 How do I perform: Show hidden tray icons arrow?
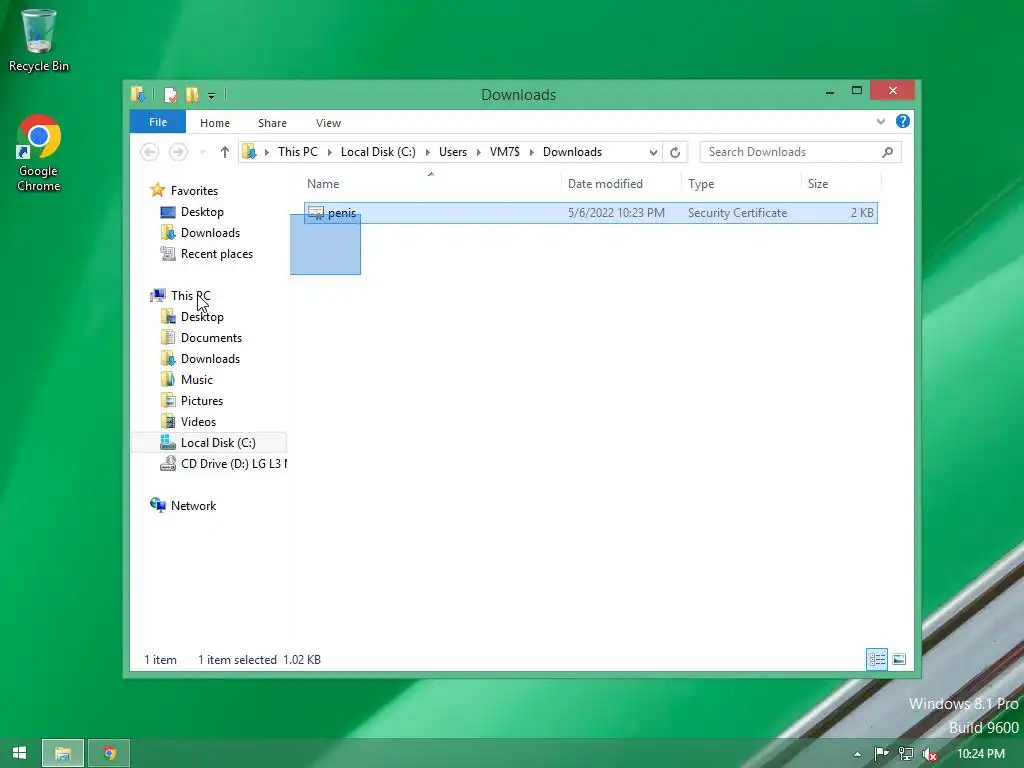pyautogui.click(x=857, y=754)
